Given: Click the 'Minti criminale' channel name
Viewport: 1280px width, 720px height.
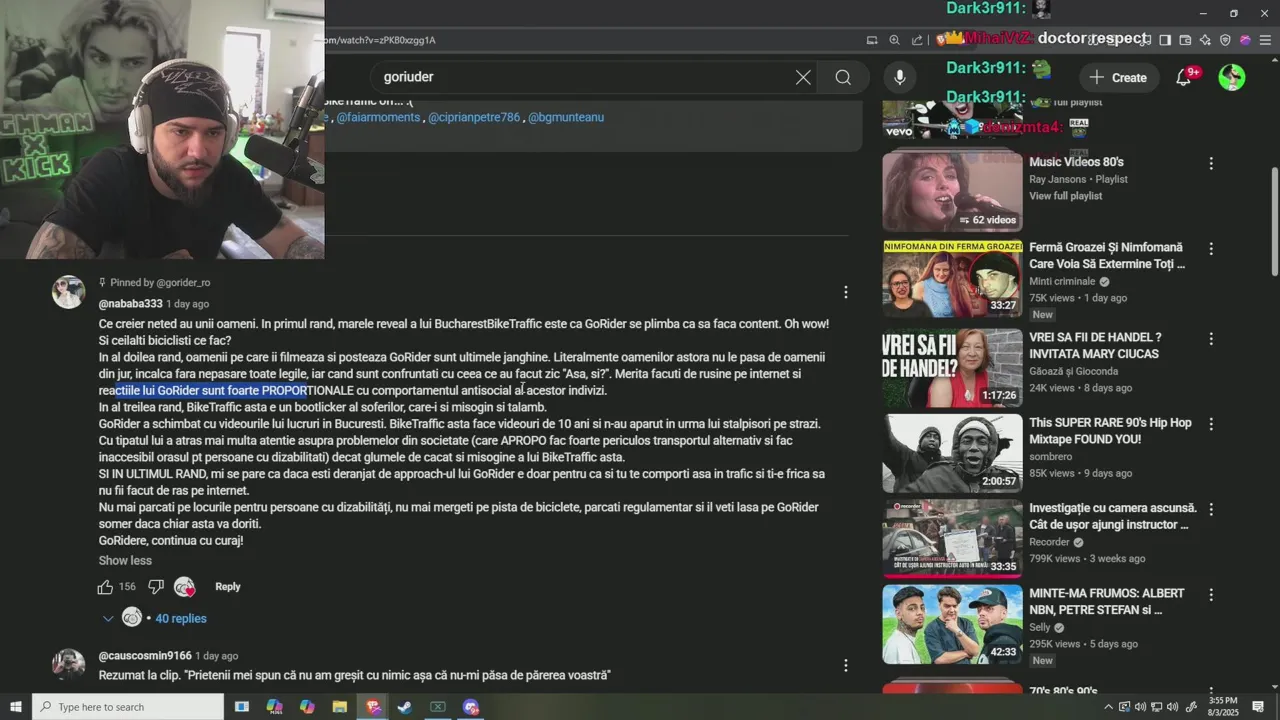Looking at the screenshot, I should pyautogui.click(x=1062, y=282).
